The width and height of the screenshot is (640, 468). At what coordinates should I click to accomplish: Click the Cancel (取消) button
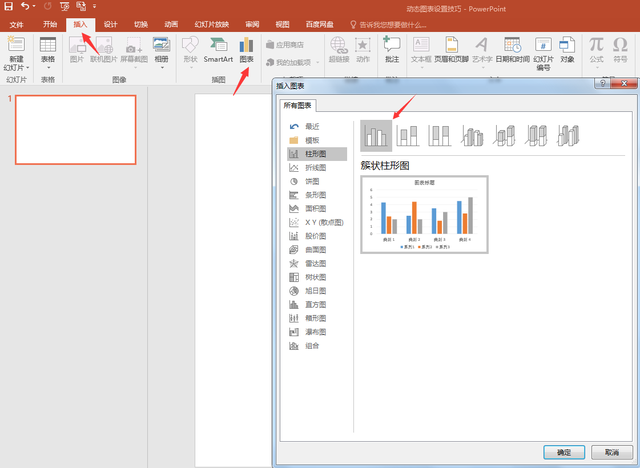(x=612, y=452)
